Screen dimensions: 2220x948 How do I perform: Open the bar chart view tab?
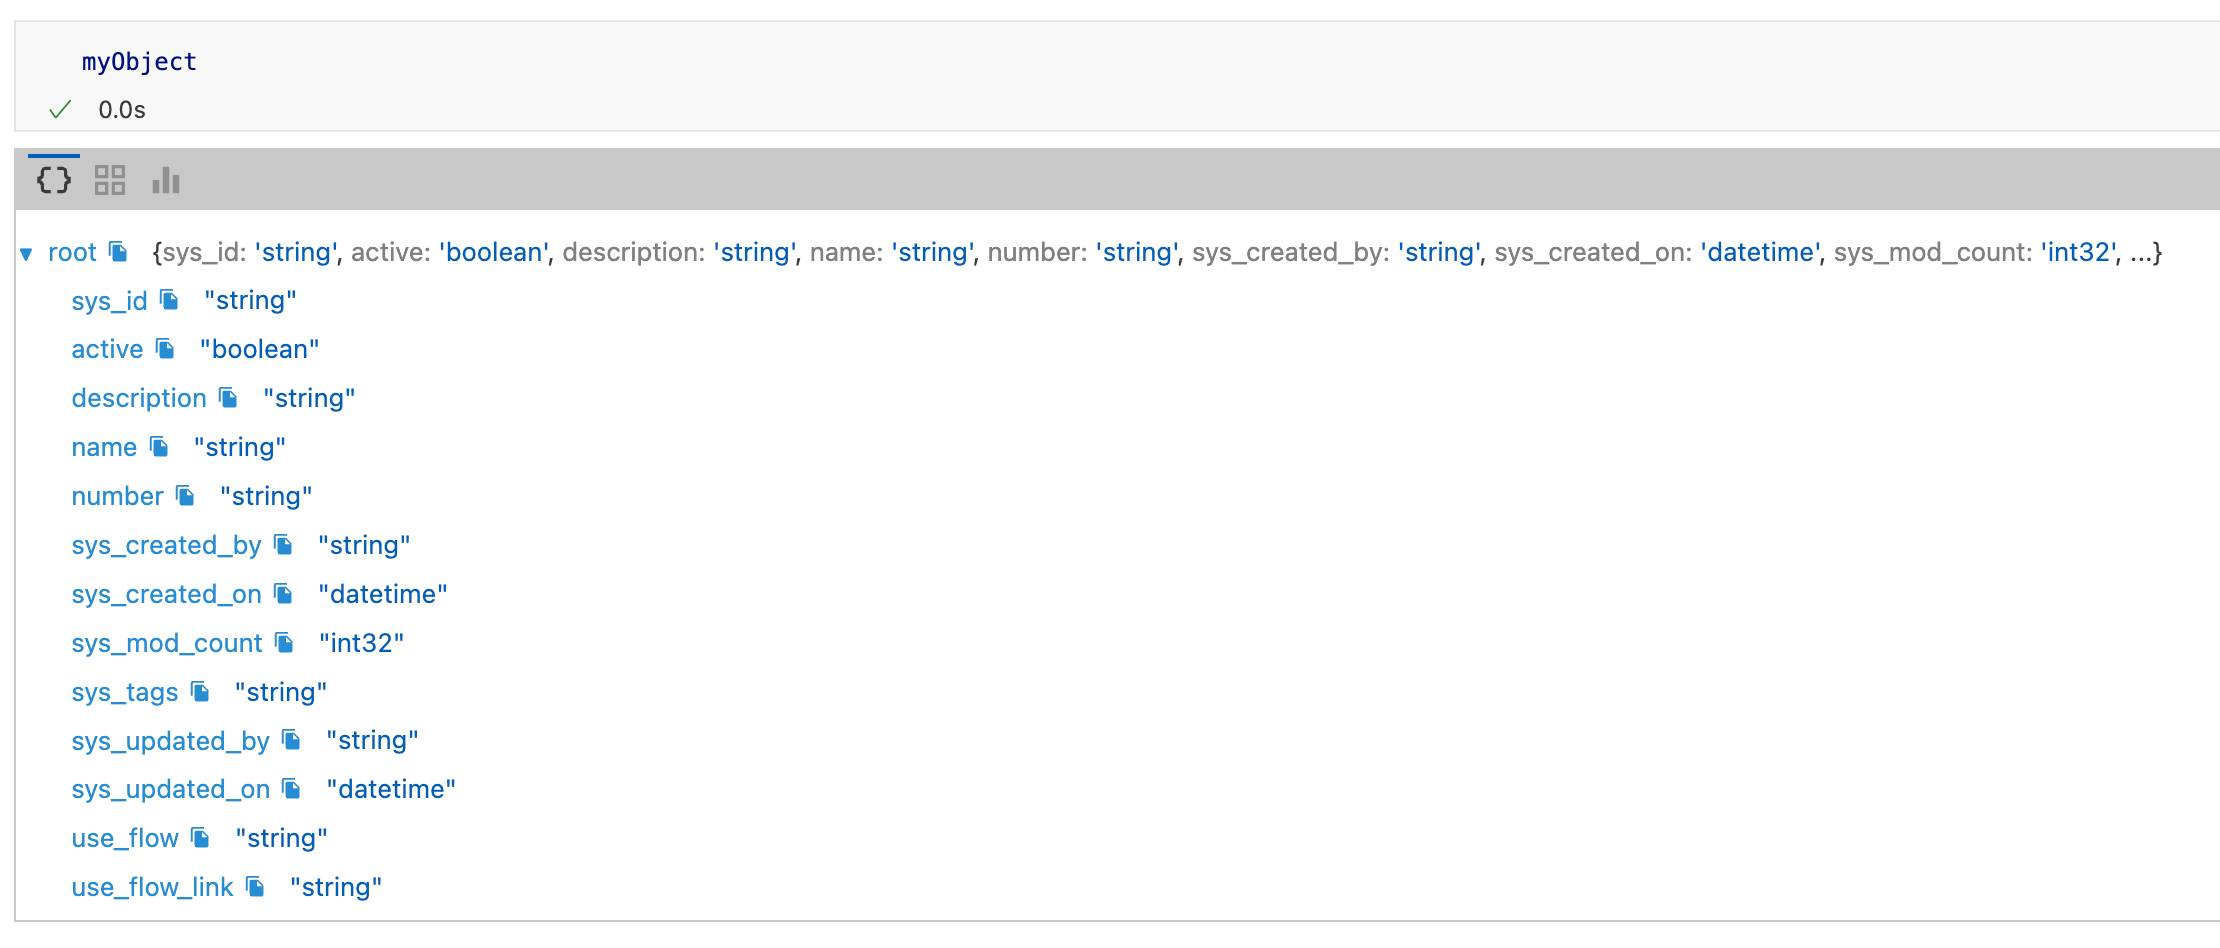click(166, 180)
